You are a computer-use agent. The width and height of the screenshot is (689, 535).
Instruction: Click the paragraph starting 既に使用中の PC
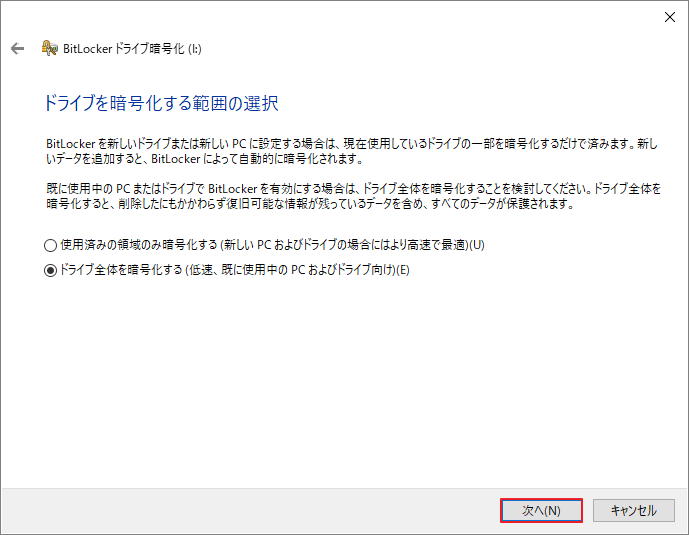click(x=354, y=196)
